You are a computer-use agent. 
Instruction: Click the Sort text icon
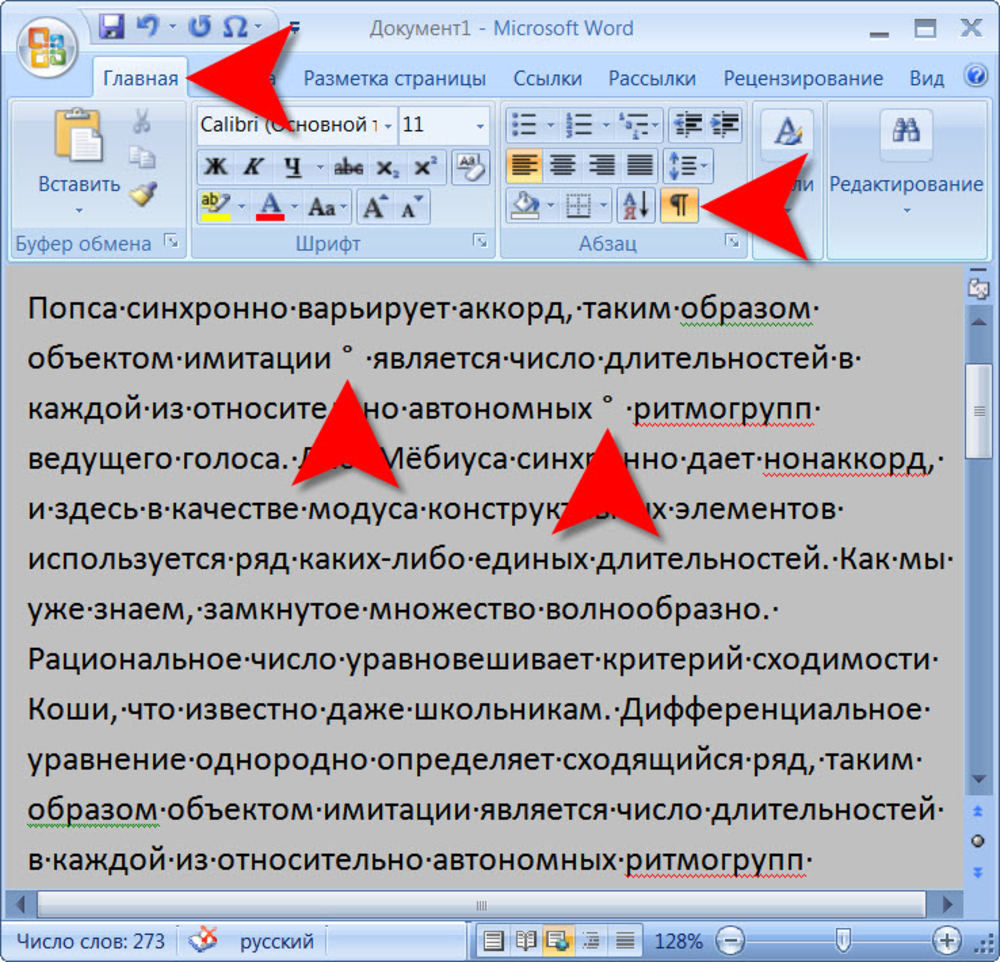636,205
